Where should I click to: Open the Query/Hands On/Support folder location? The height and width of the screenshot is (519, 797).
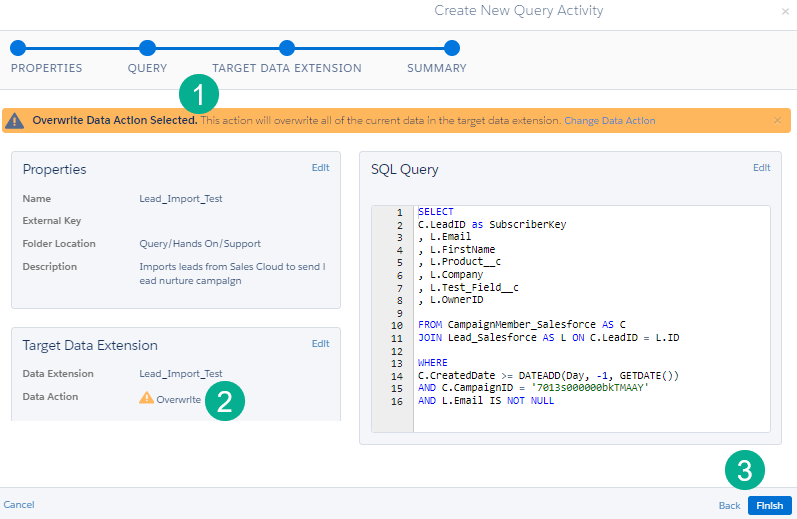pyautogui.click(x=200, y=243)
